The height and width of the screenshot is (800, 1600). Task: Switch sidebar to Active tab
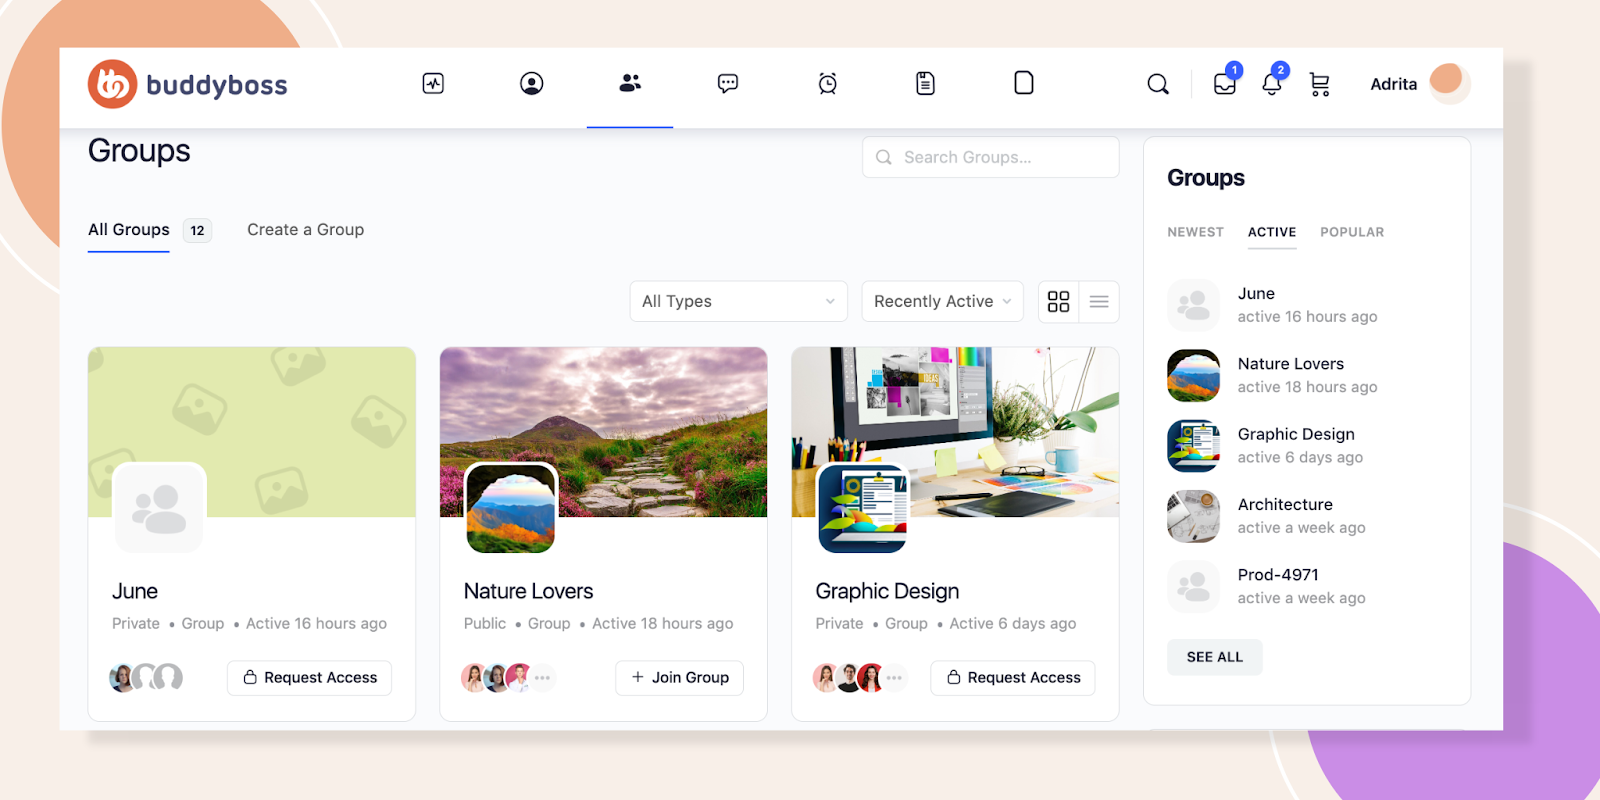pyautogui.click(x=1272, y=232)
